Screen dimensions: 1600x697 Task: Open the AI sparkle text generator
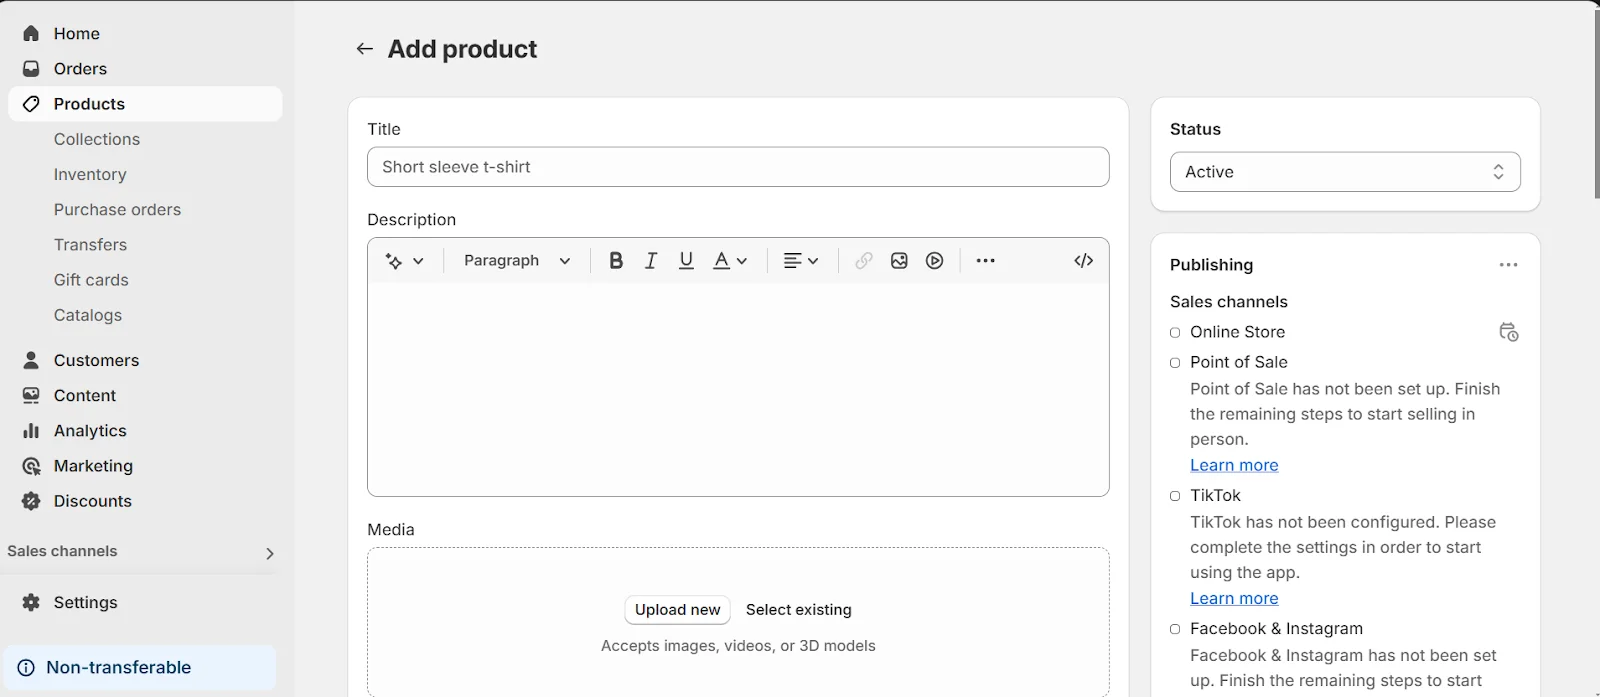click(393, 261)
